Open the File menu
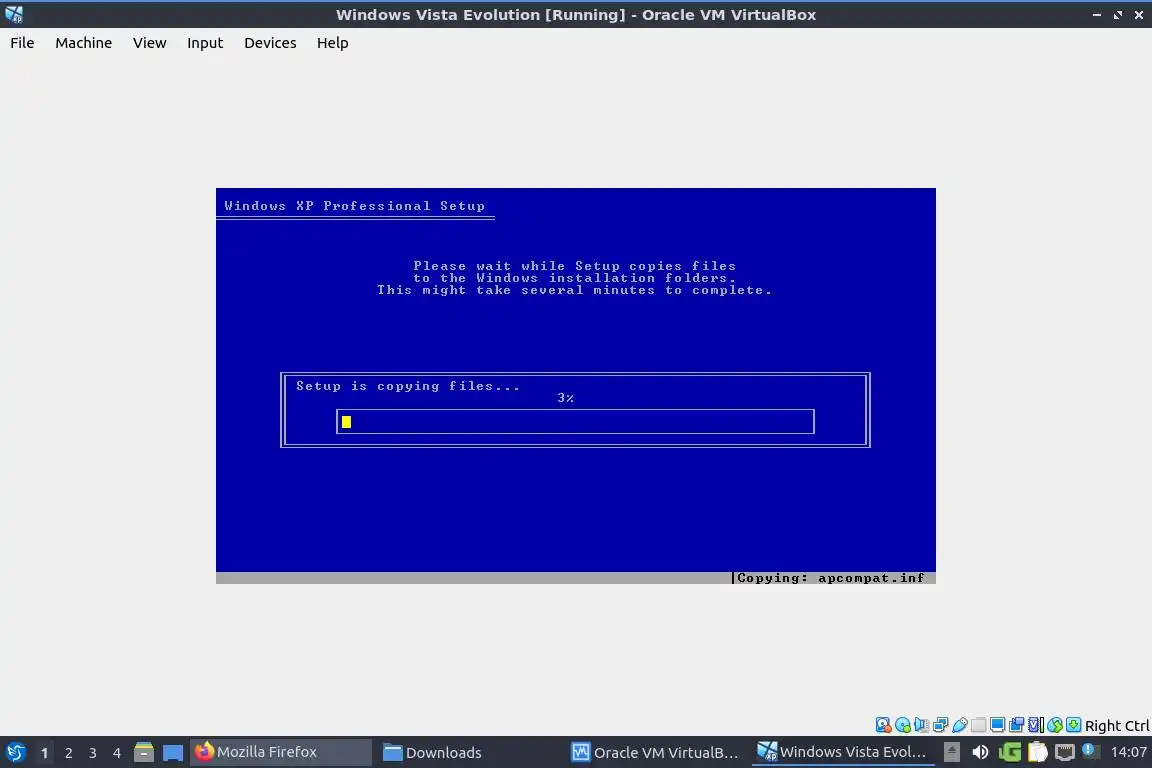Viewport: 1152px width, 768px height. click(22, 43)
